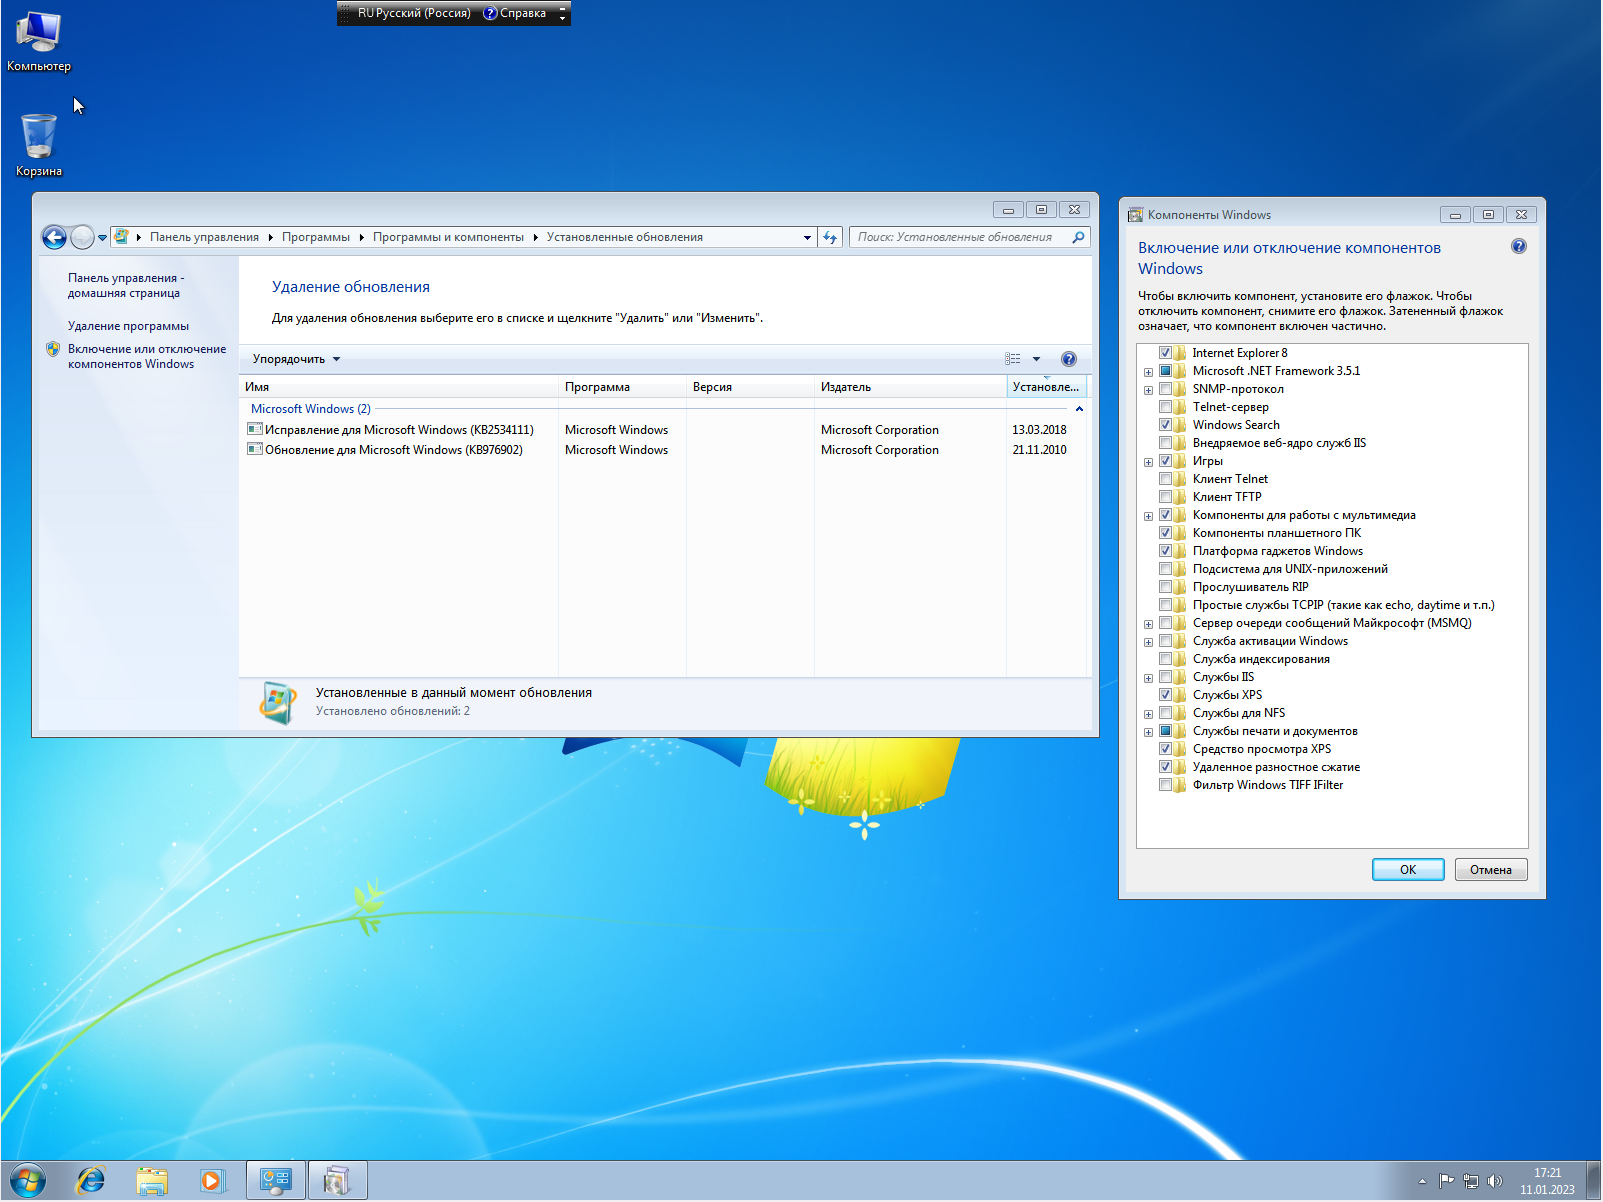
Task: Click the view mode icon in toolbar
Action: coord(1013,359)
